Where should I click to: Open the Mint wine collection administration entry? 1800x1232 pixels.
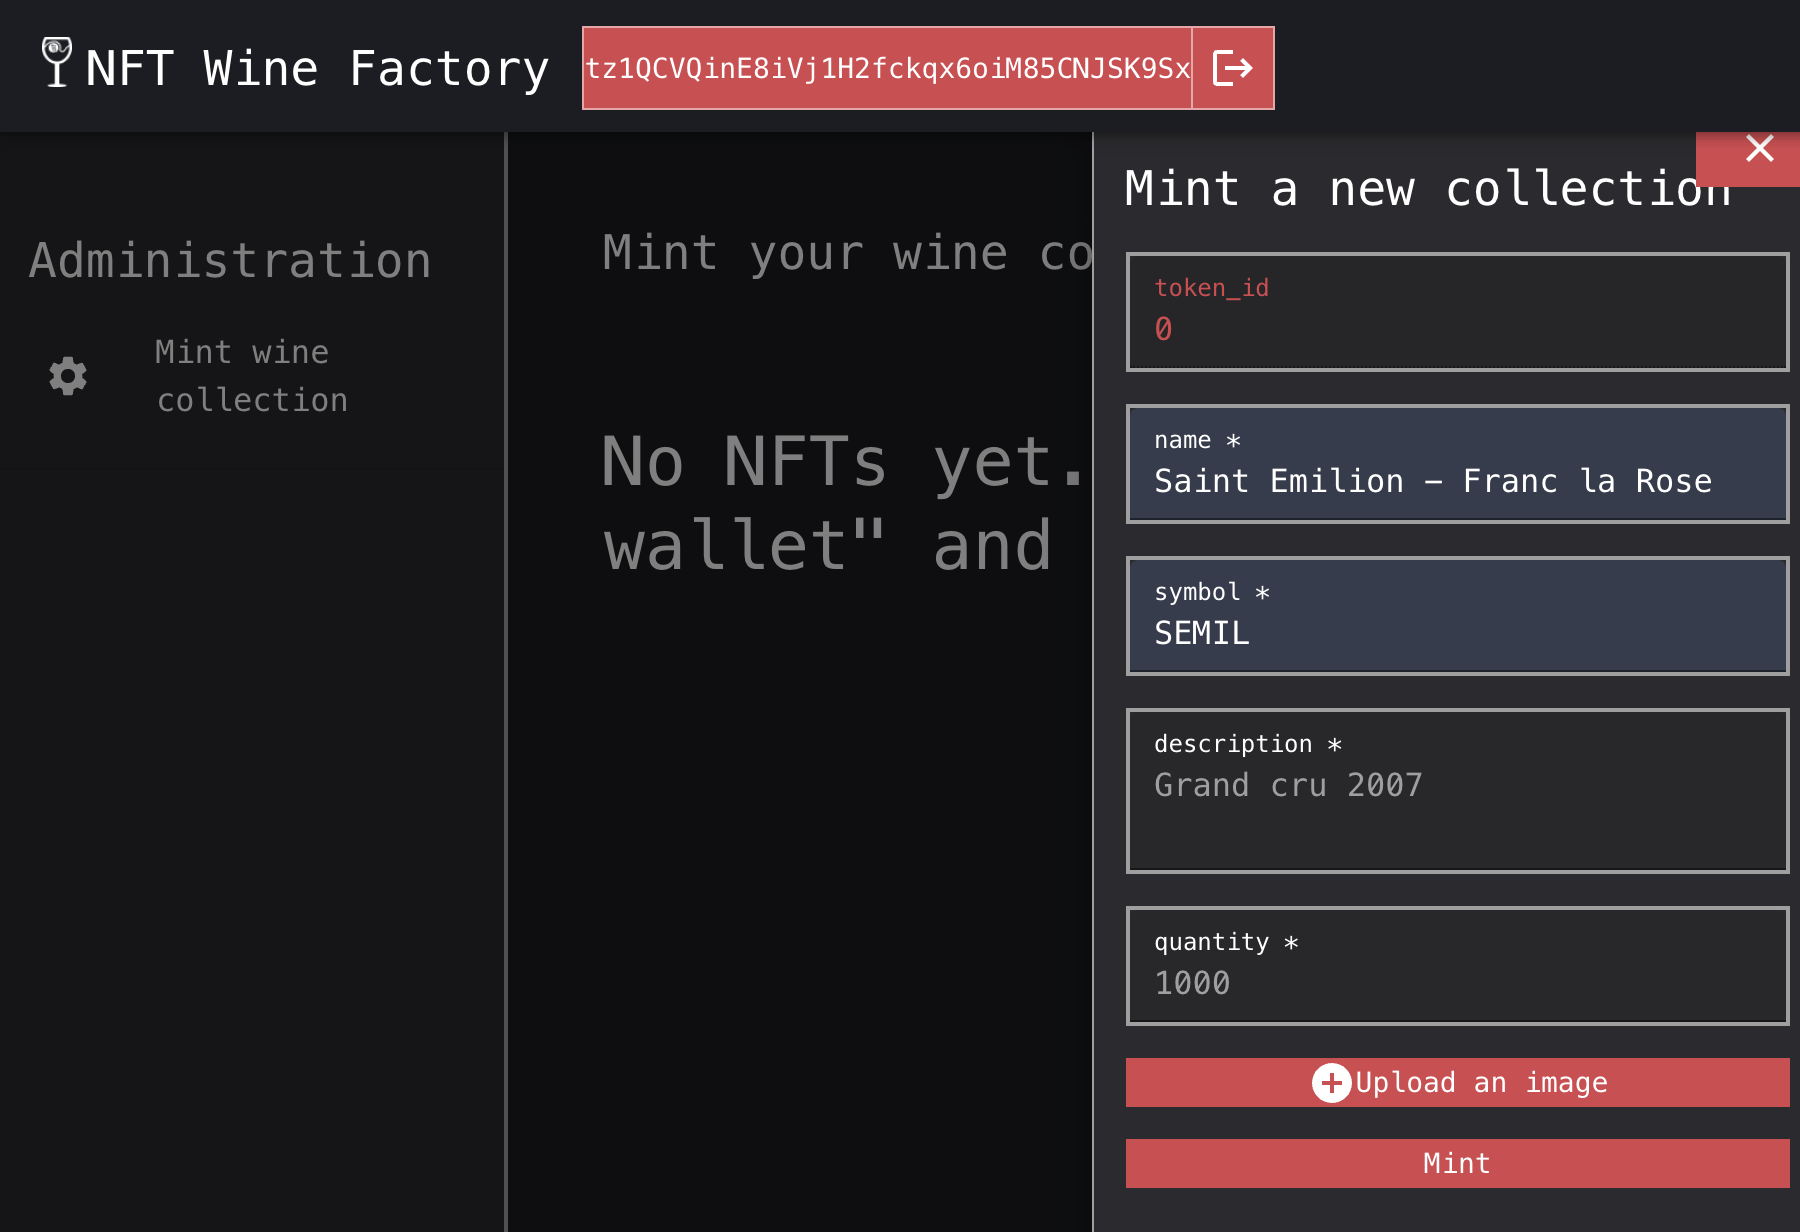pos(252,375)
